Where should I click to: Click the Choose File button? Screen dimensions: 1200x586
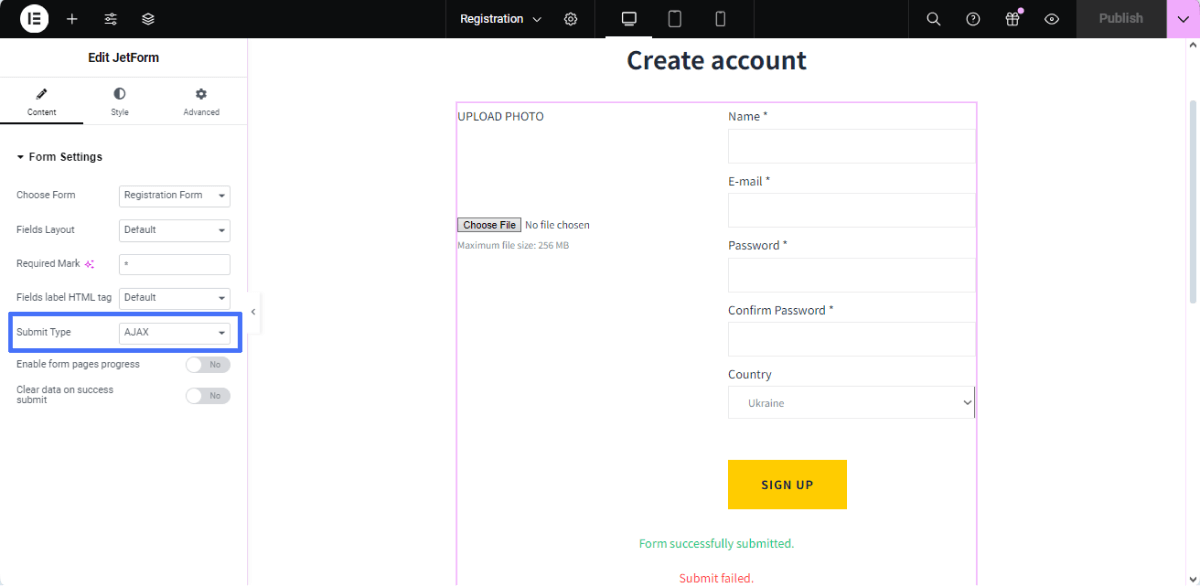489,225
